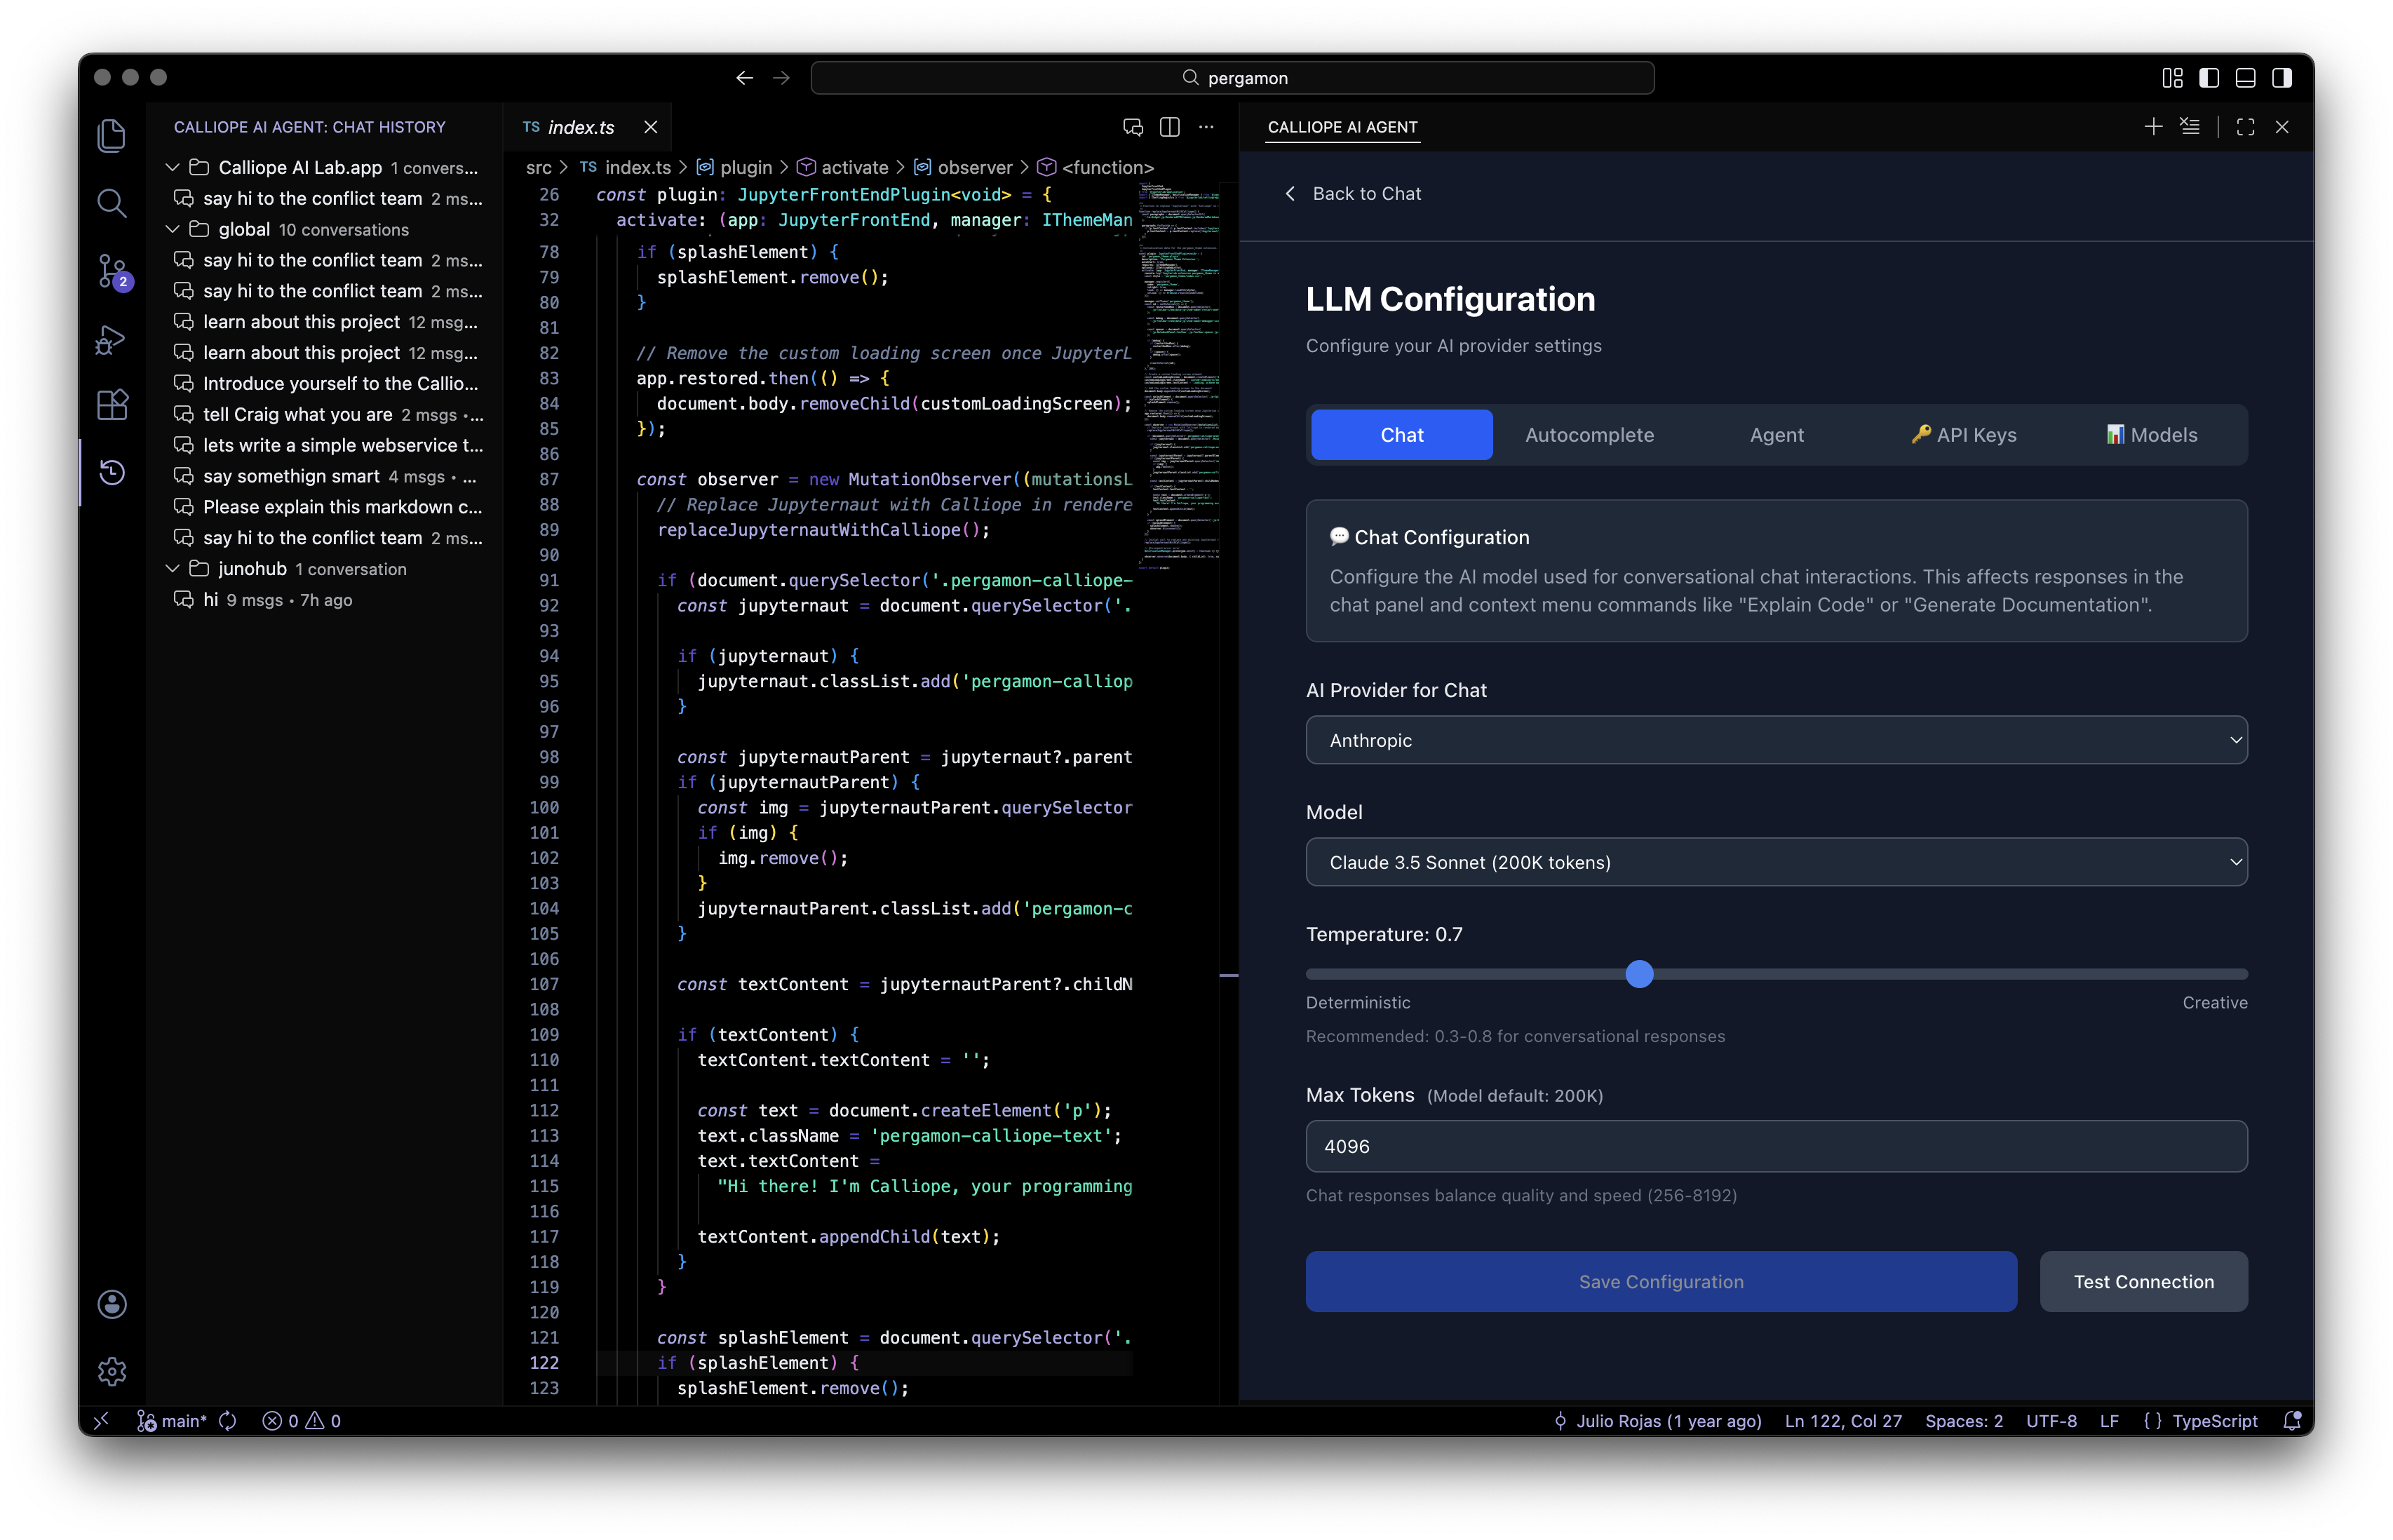Click the Max Tokens input field
Viewport: 2393px width, 1540px height.
[x=1776, y=1146]
